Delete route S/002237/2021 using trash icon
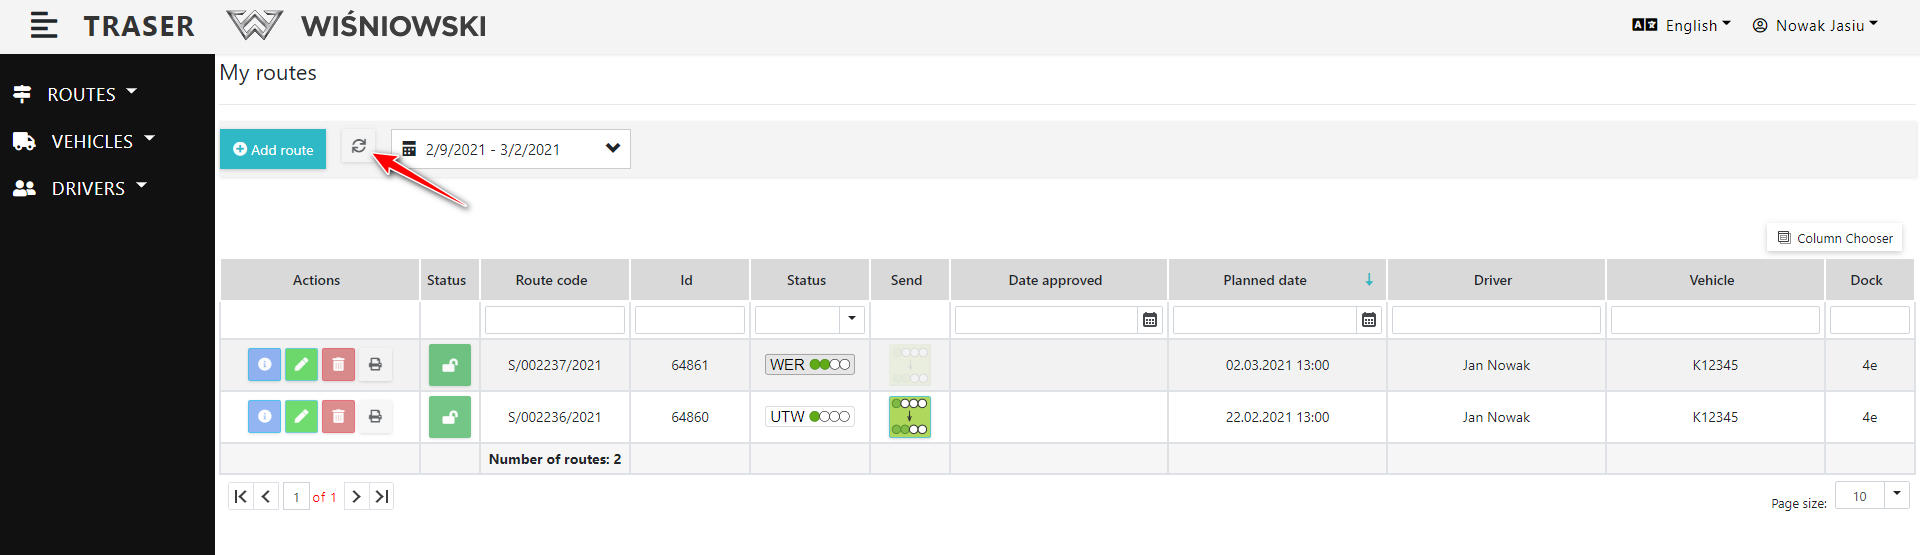Image resolution: width=1920 pixels, height=555 pixels. point(338,365)
